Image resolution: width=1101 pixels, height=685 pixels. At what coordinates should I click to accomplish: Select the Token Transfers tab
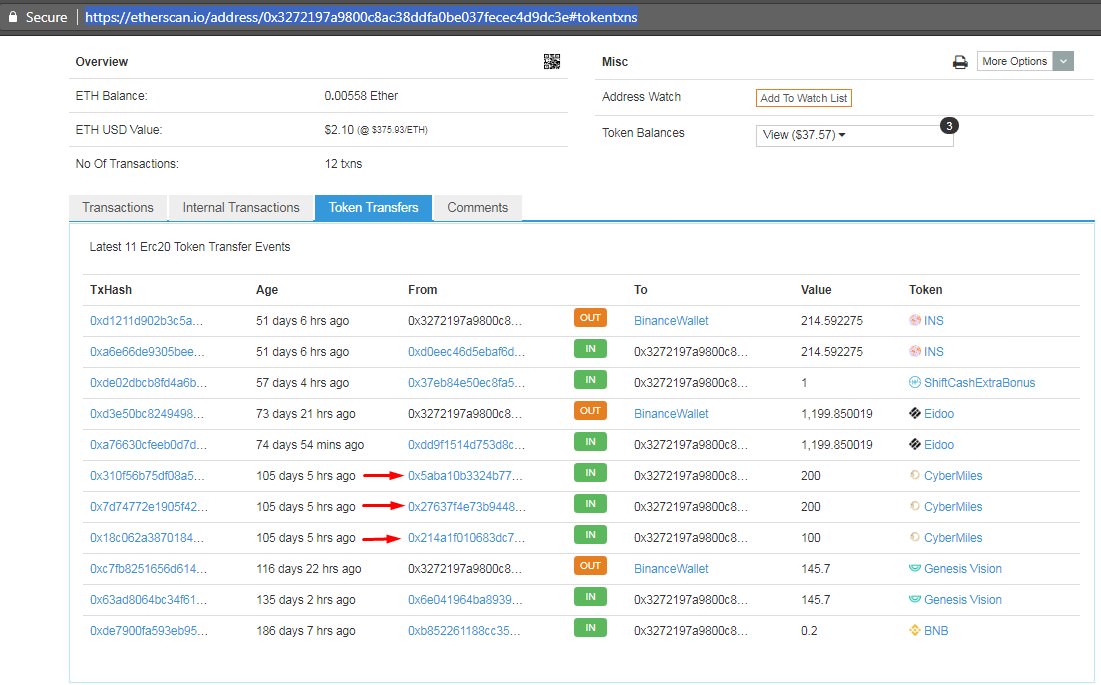click(x=374, y=208)
